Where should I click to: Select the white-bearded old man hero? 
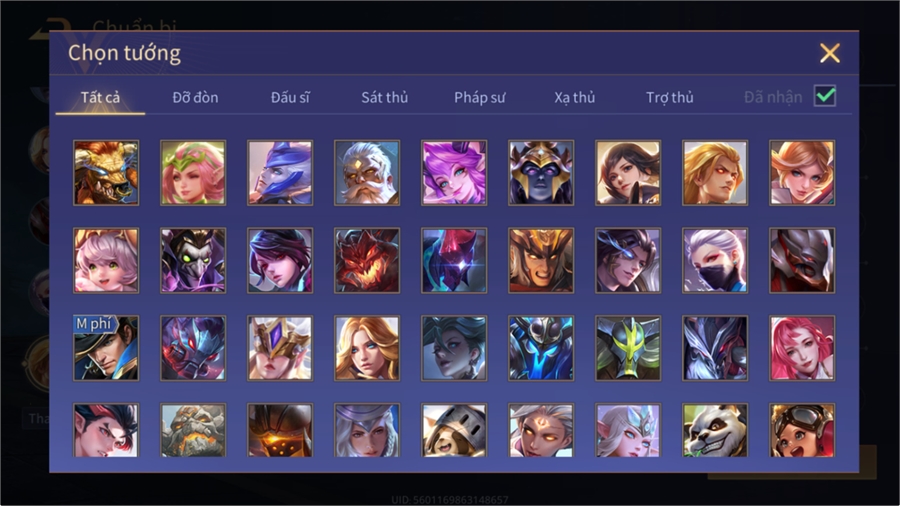click(x=367, y=173)
